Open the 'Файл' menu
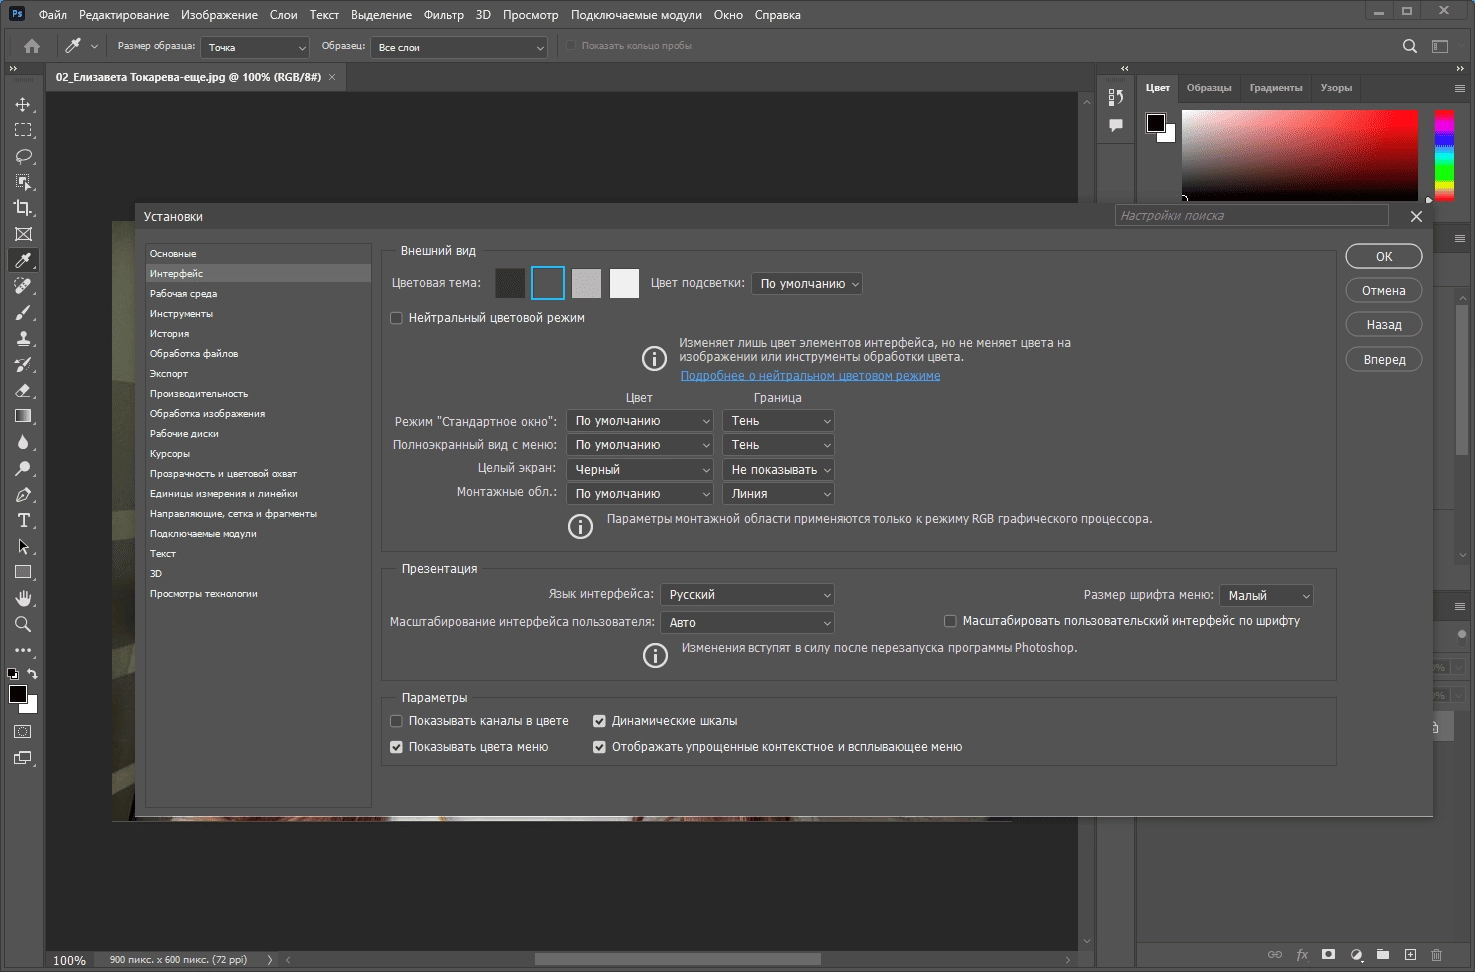 coord(53,15)
